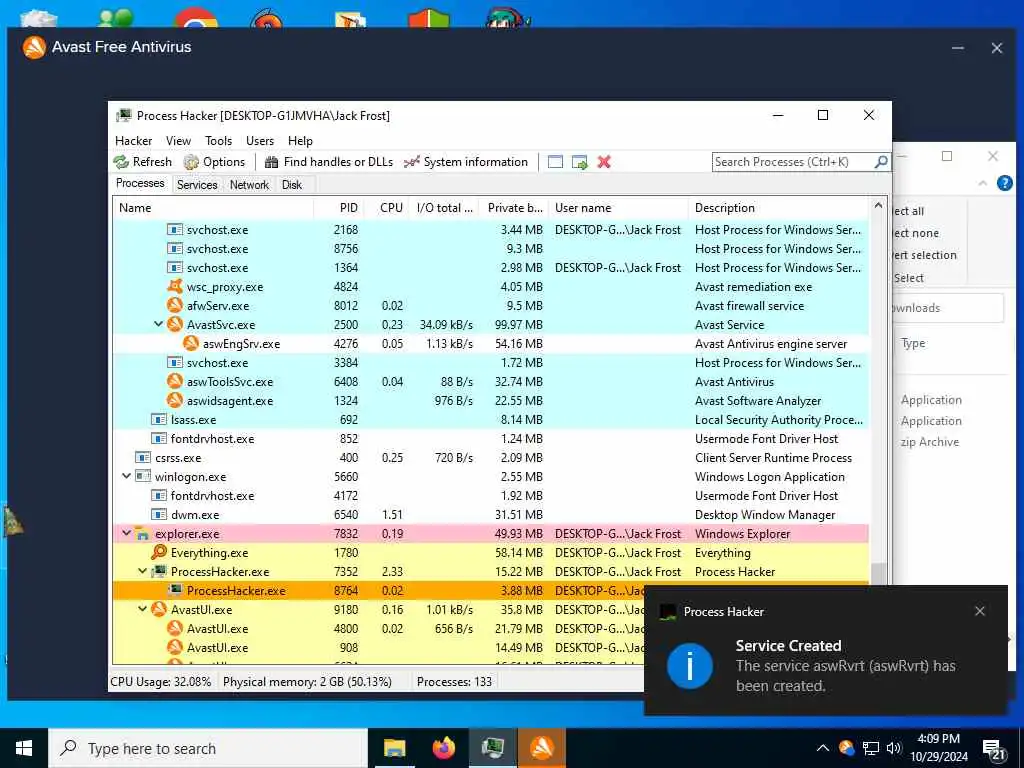
Task: Switch to the Disk tab
Action: click(x=292, y=185)
